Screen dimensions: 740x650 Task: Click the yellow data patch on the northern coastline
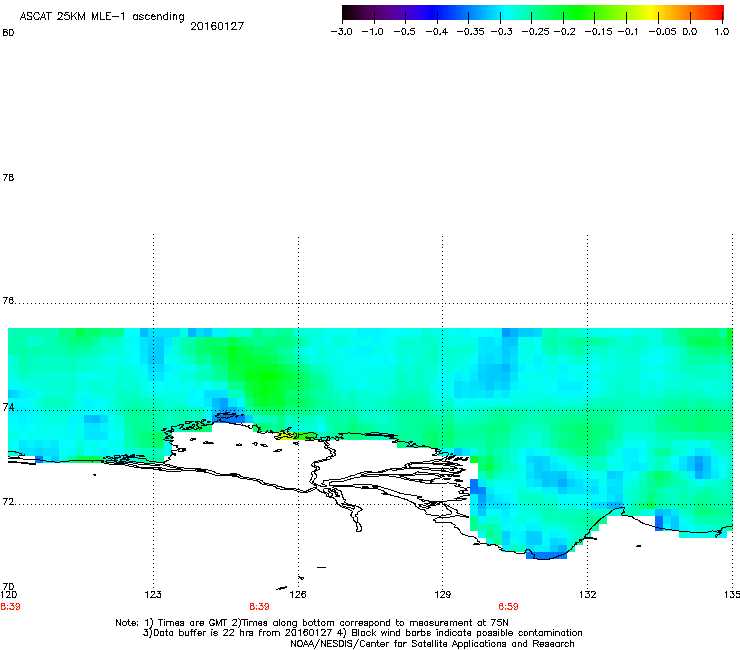(286, 435)
